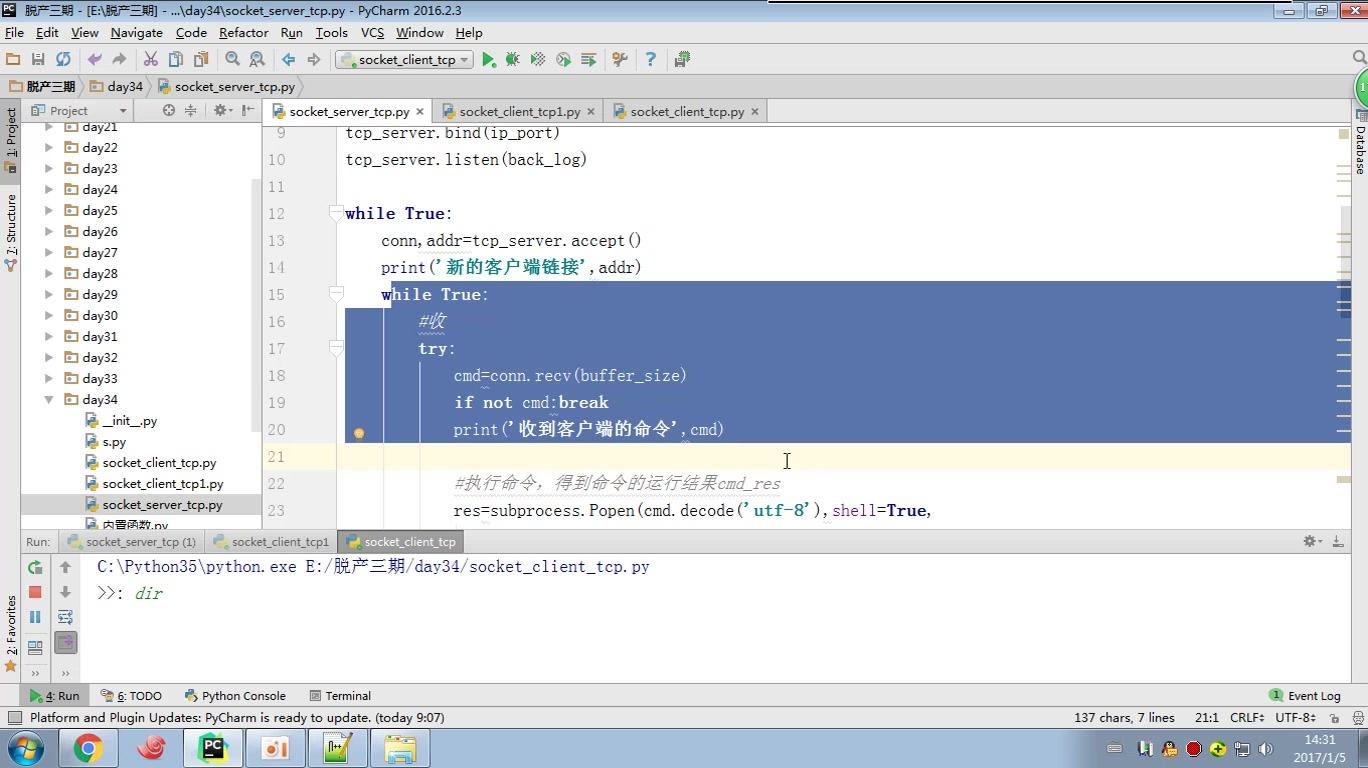
Task: Rerun the program in the Run panel
Action: 35,566
